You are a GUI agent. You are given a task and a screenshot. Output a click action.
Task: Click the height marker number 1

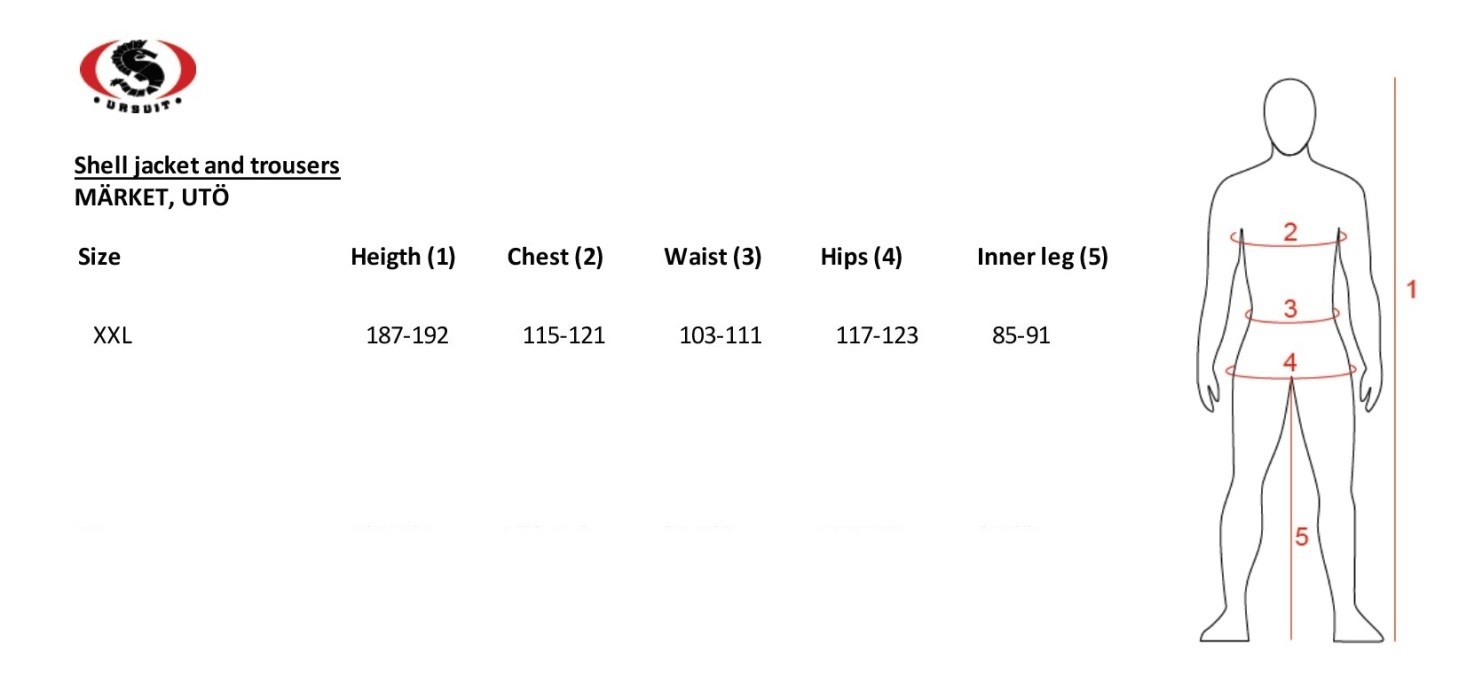pyautogui.click(x=1412, y=290)
